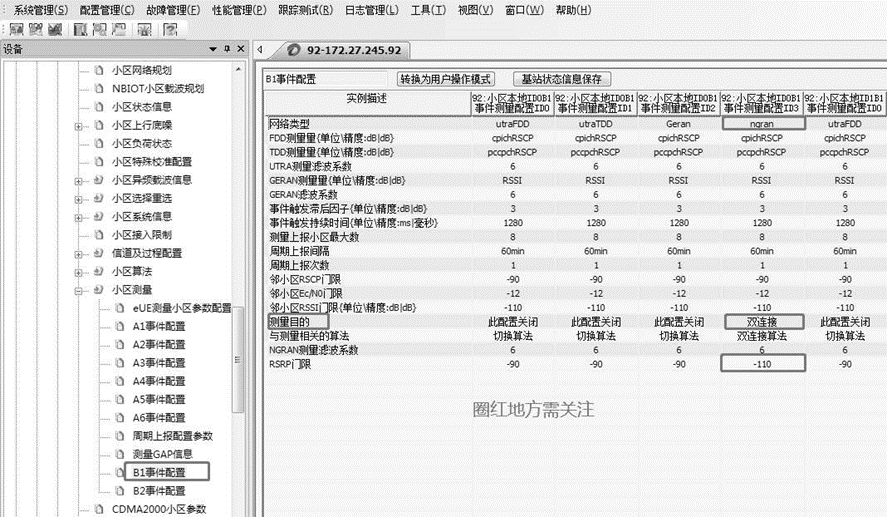887x517 pixels.
Task: Click the B1事件配置 field above the table
Action: coord(326,79)
